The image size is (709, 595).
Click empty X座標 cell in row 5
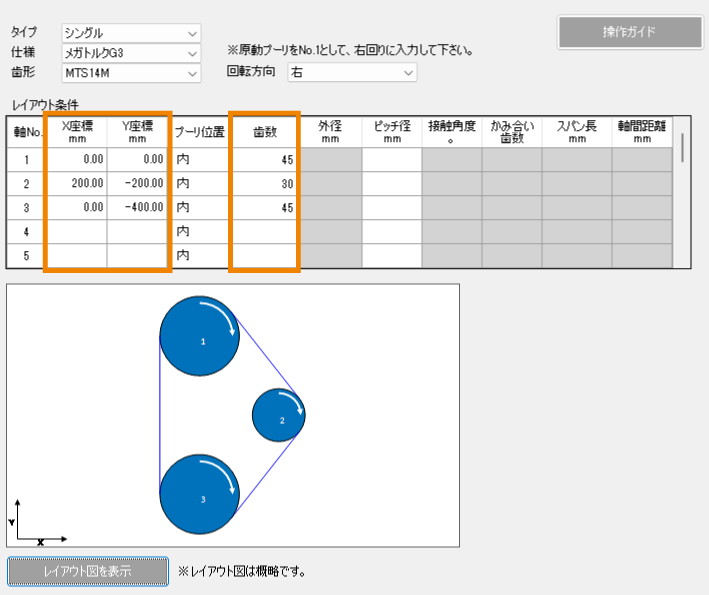[77, 255]
